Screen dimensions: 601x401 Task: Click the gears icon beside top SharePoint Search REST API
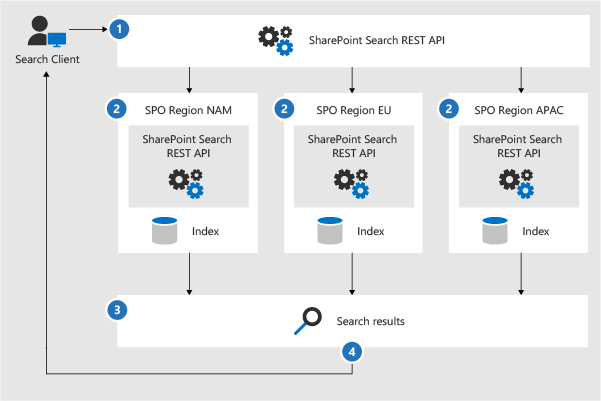(x=276, y=38)
